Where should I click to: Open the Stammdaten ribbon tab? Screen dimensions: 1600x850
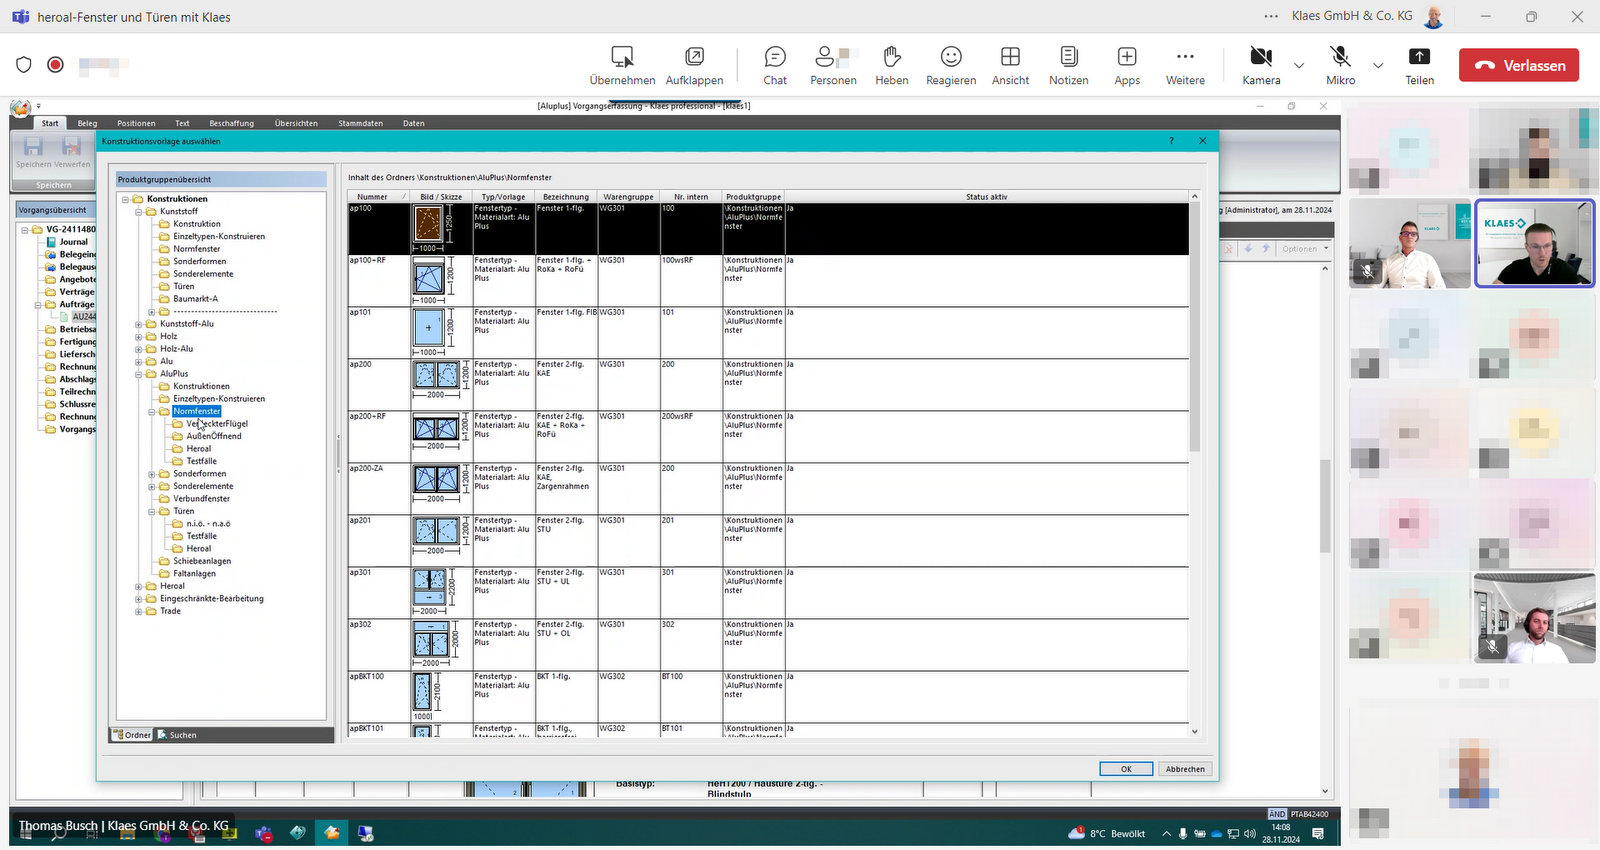click(360, 123)
